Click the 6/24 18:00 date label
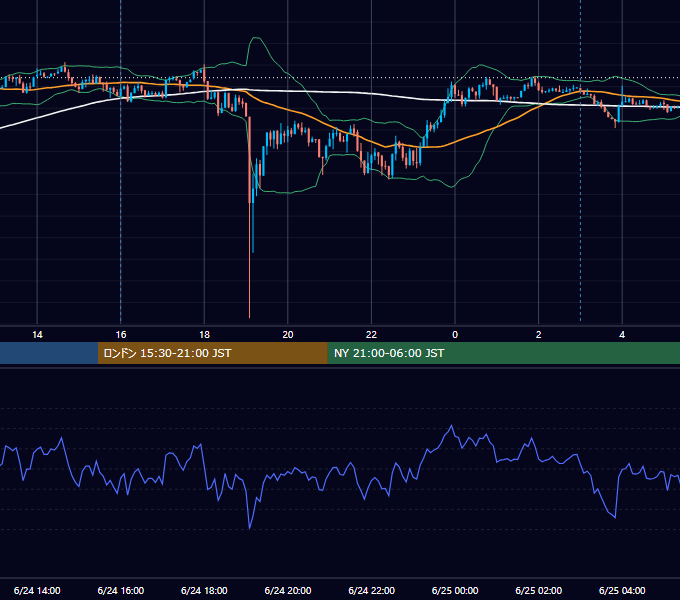The image size is (680, 600). tap(204, 590)
